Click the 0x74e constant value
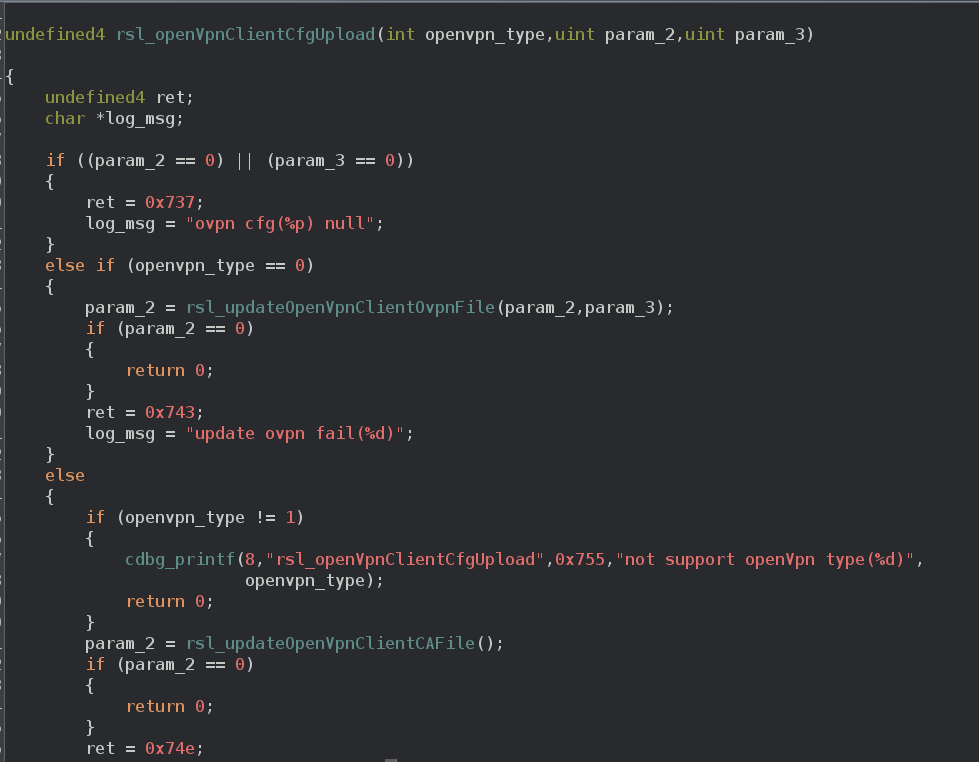The height and width of the screenshot is (762, 979). point(170,748)
